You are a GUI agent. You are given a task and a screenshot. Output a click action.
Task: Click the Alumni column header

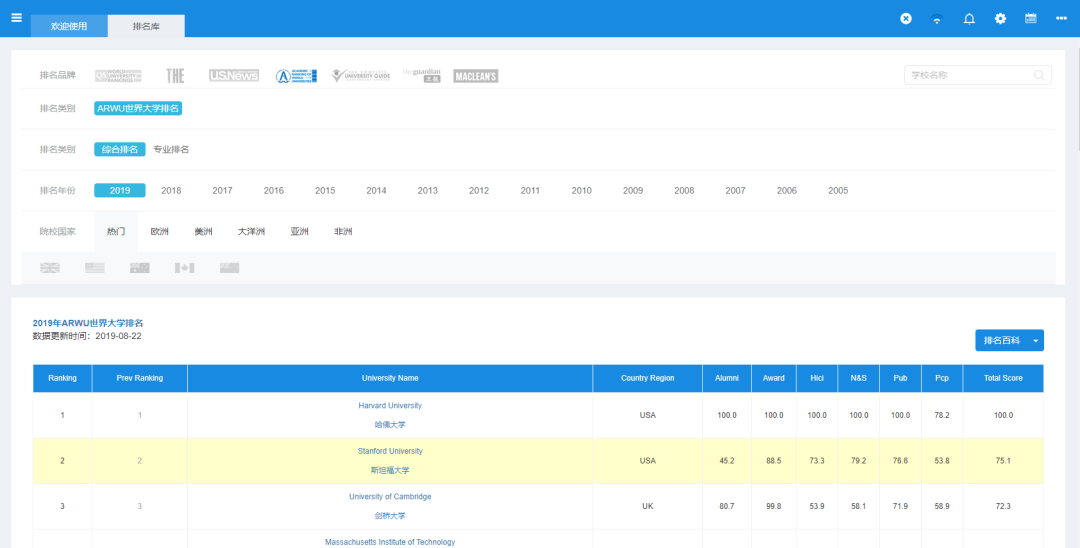click(727, 379)
